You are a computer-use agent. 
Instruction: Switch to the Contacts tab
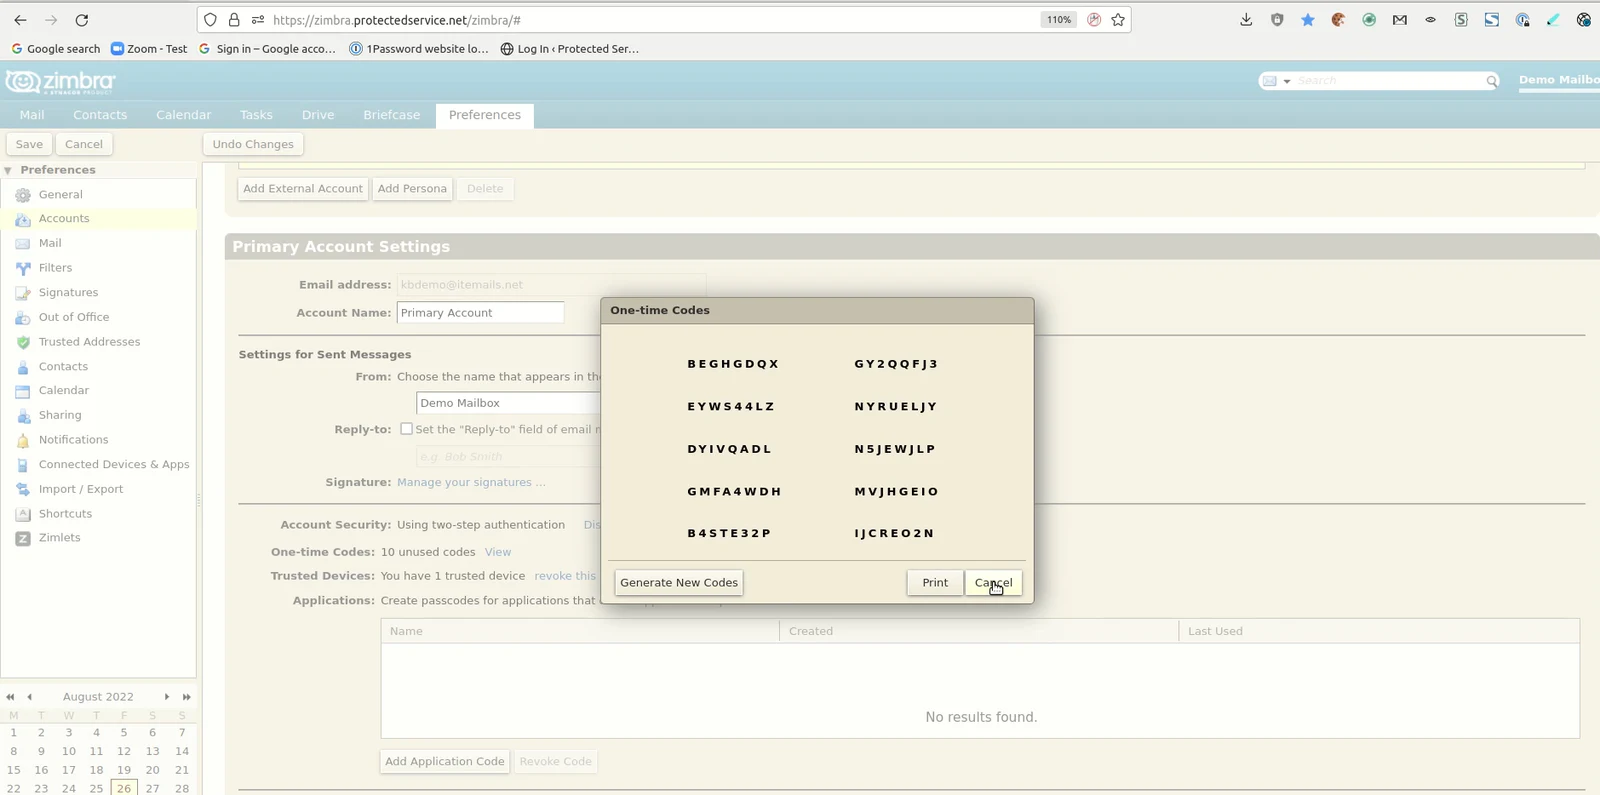pos(100,115)
